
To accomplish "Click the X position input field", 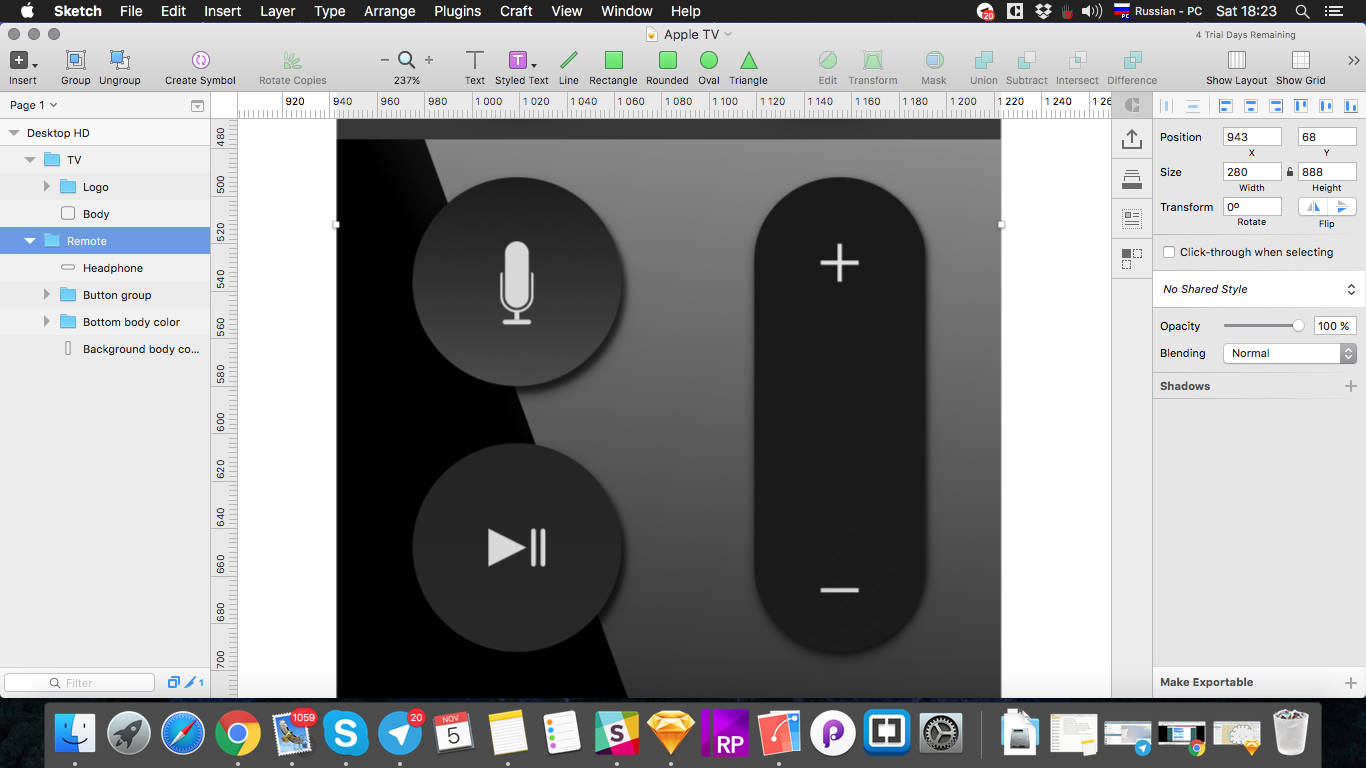I will (1251, 137).
